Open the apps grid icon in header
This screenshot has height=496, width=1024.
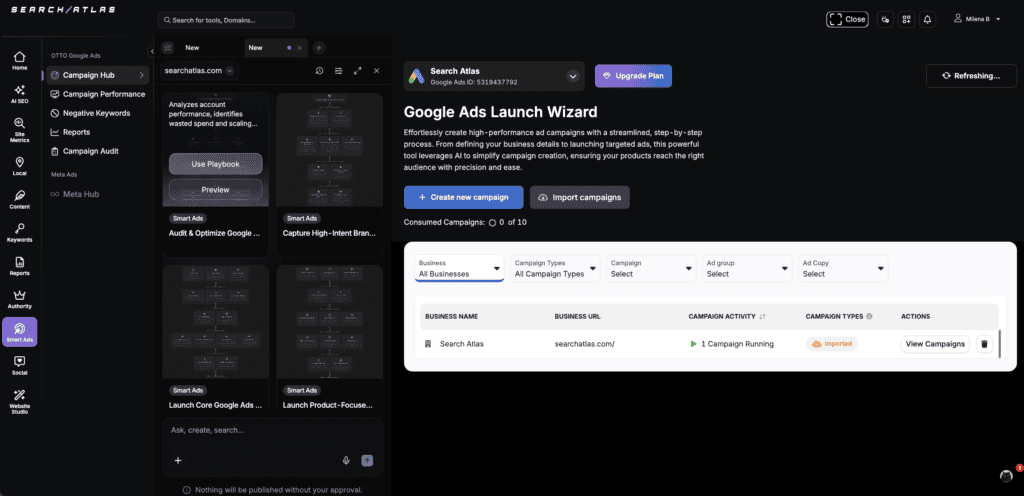click(906, 20)
